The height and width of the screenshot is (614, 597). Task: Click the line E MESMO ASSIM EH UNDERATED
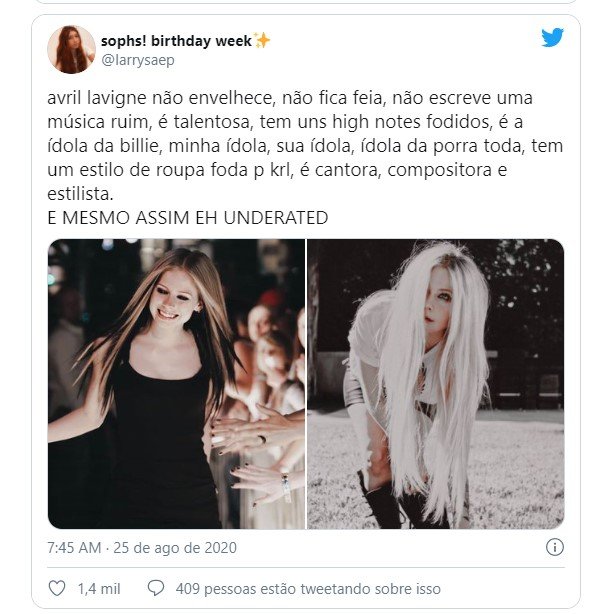point(188,218)
